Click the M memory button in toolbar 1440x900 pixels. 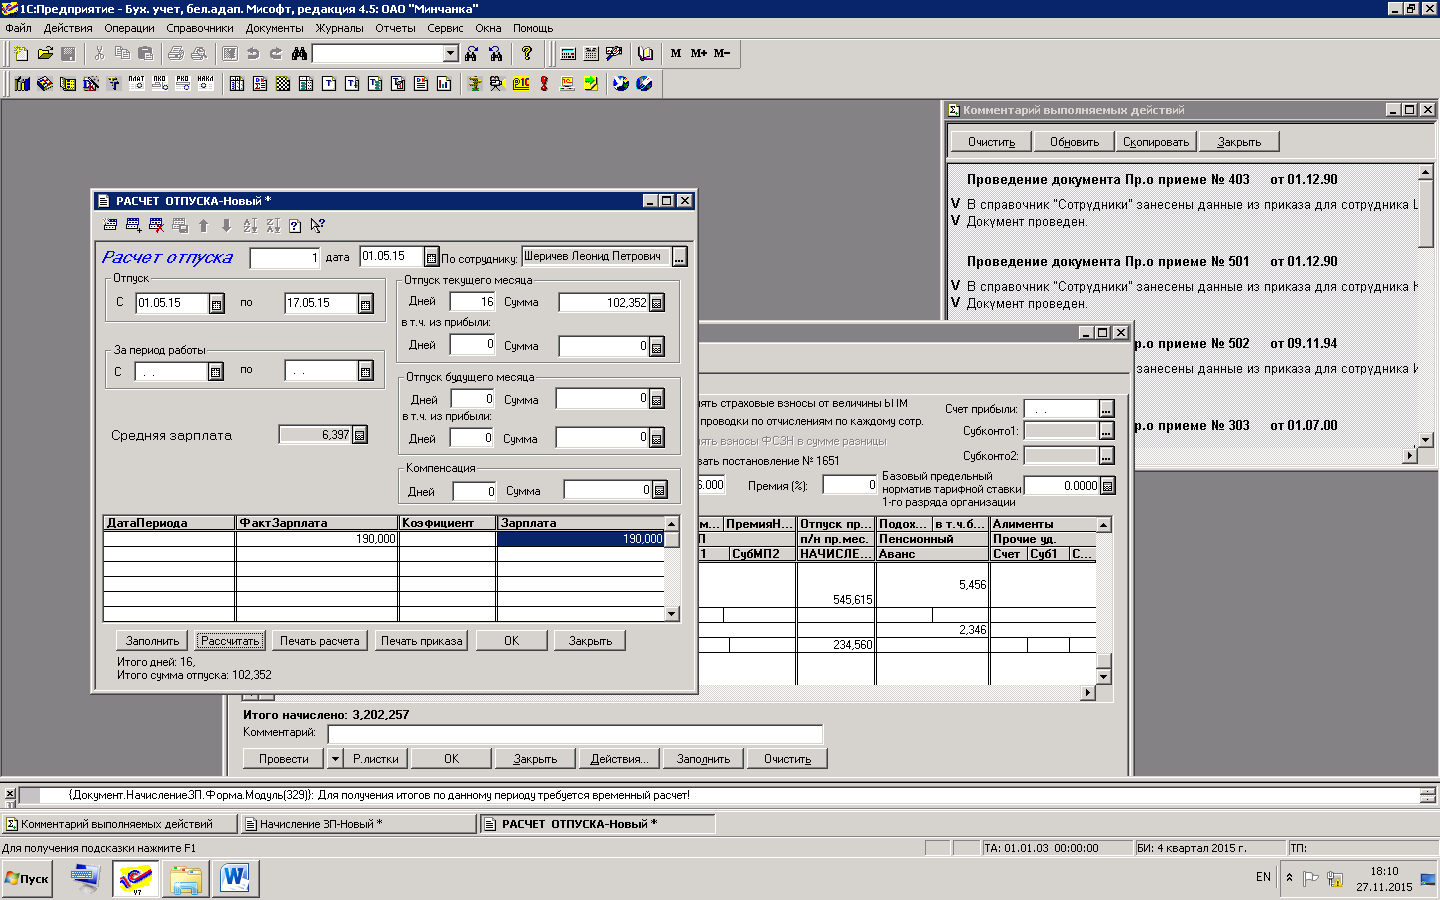[x=676, y=53]
